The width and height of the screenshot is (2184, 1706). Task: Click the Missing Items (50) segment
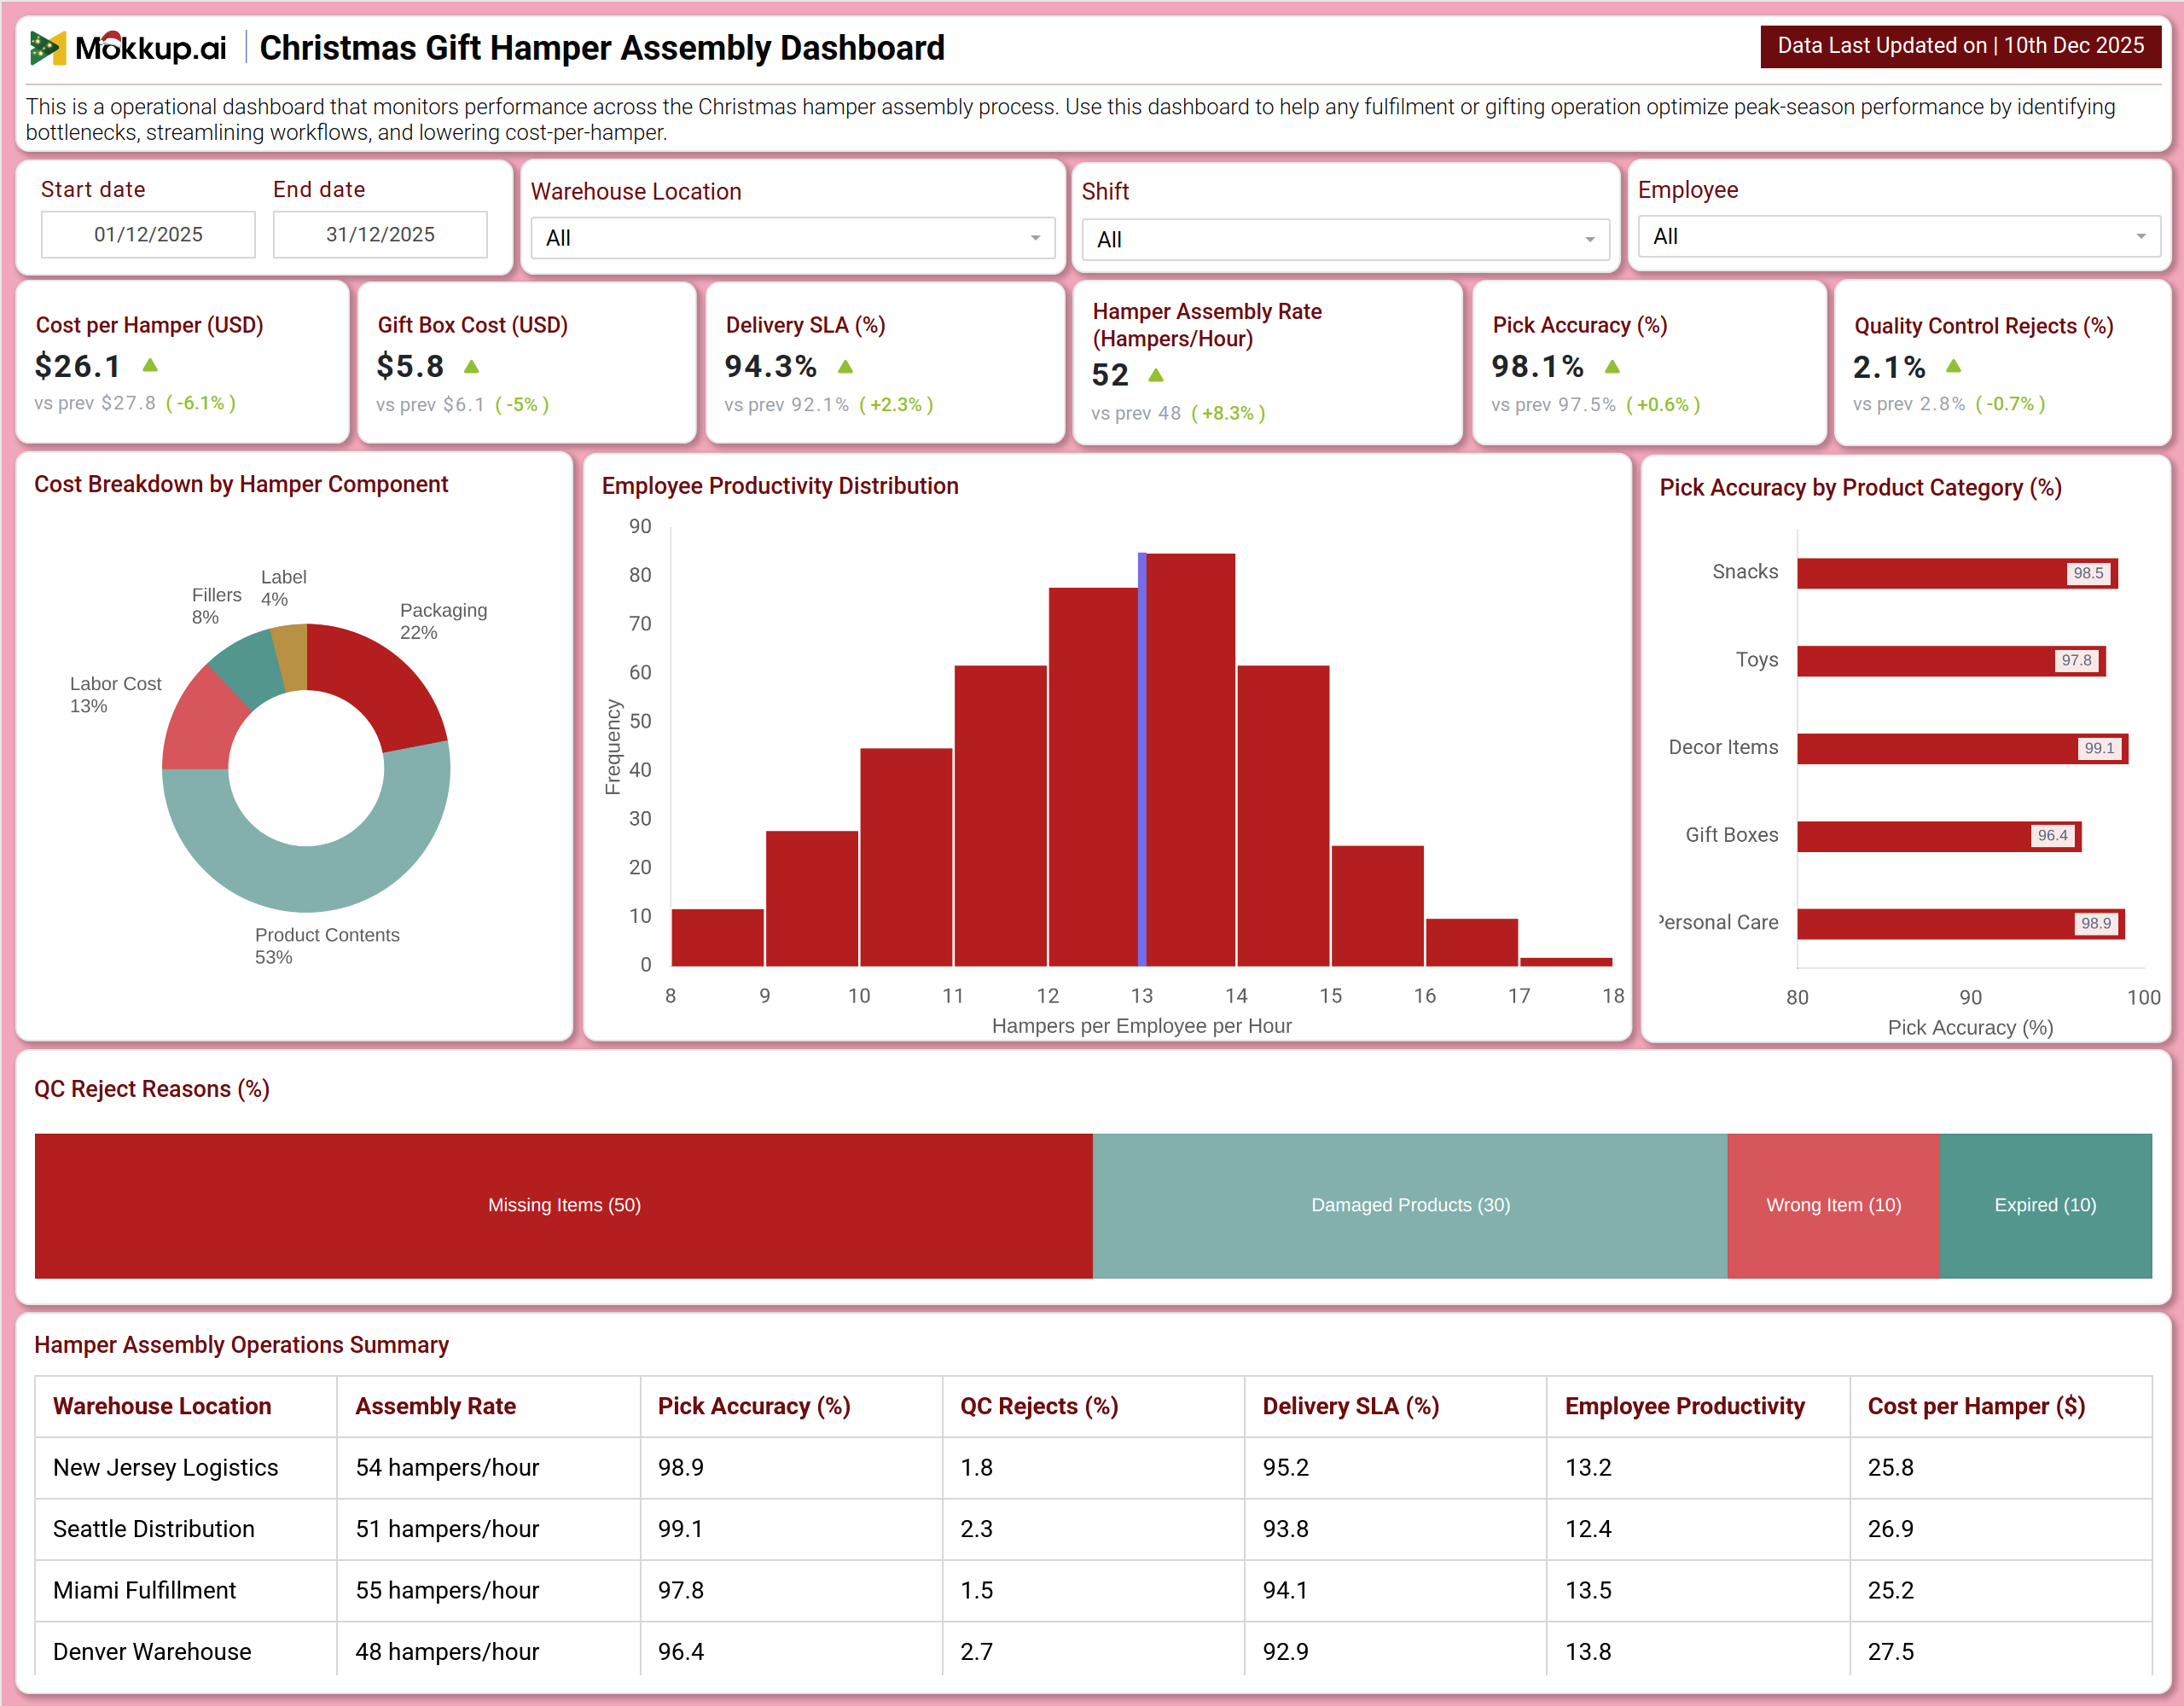click(564, 1206)
